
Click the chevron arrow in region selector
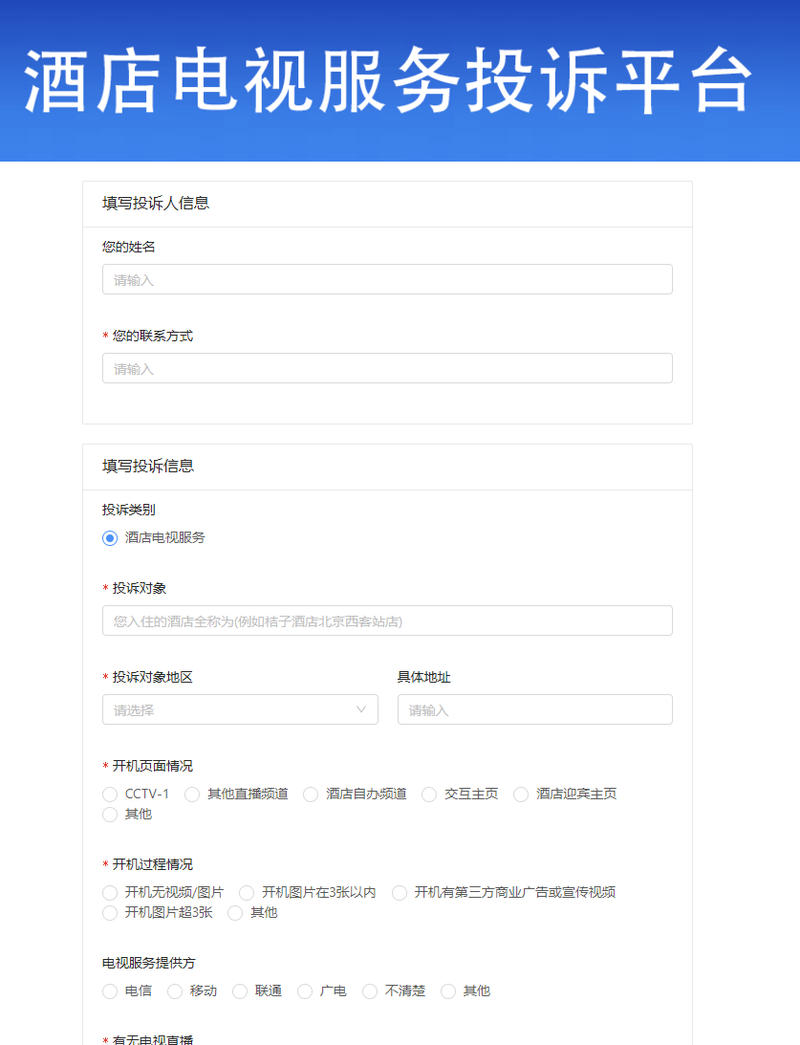click(x=361, y=710)
